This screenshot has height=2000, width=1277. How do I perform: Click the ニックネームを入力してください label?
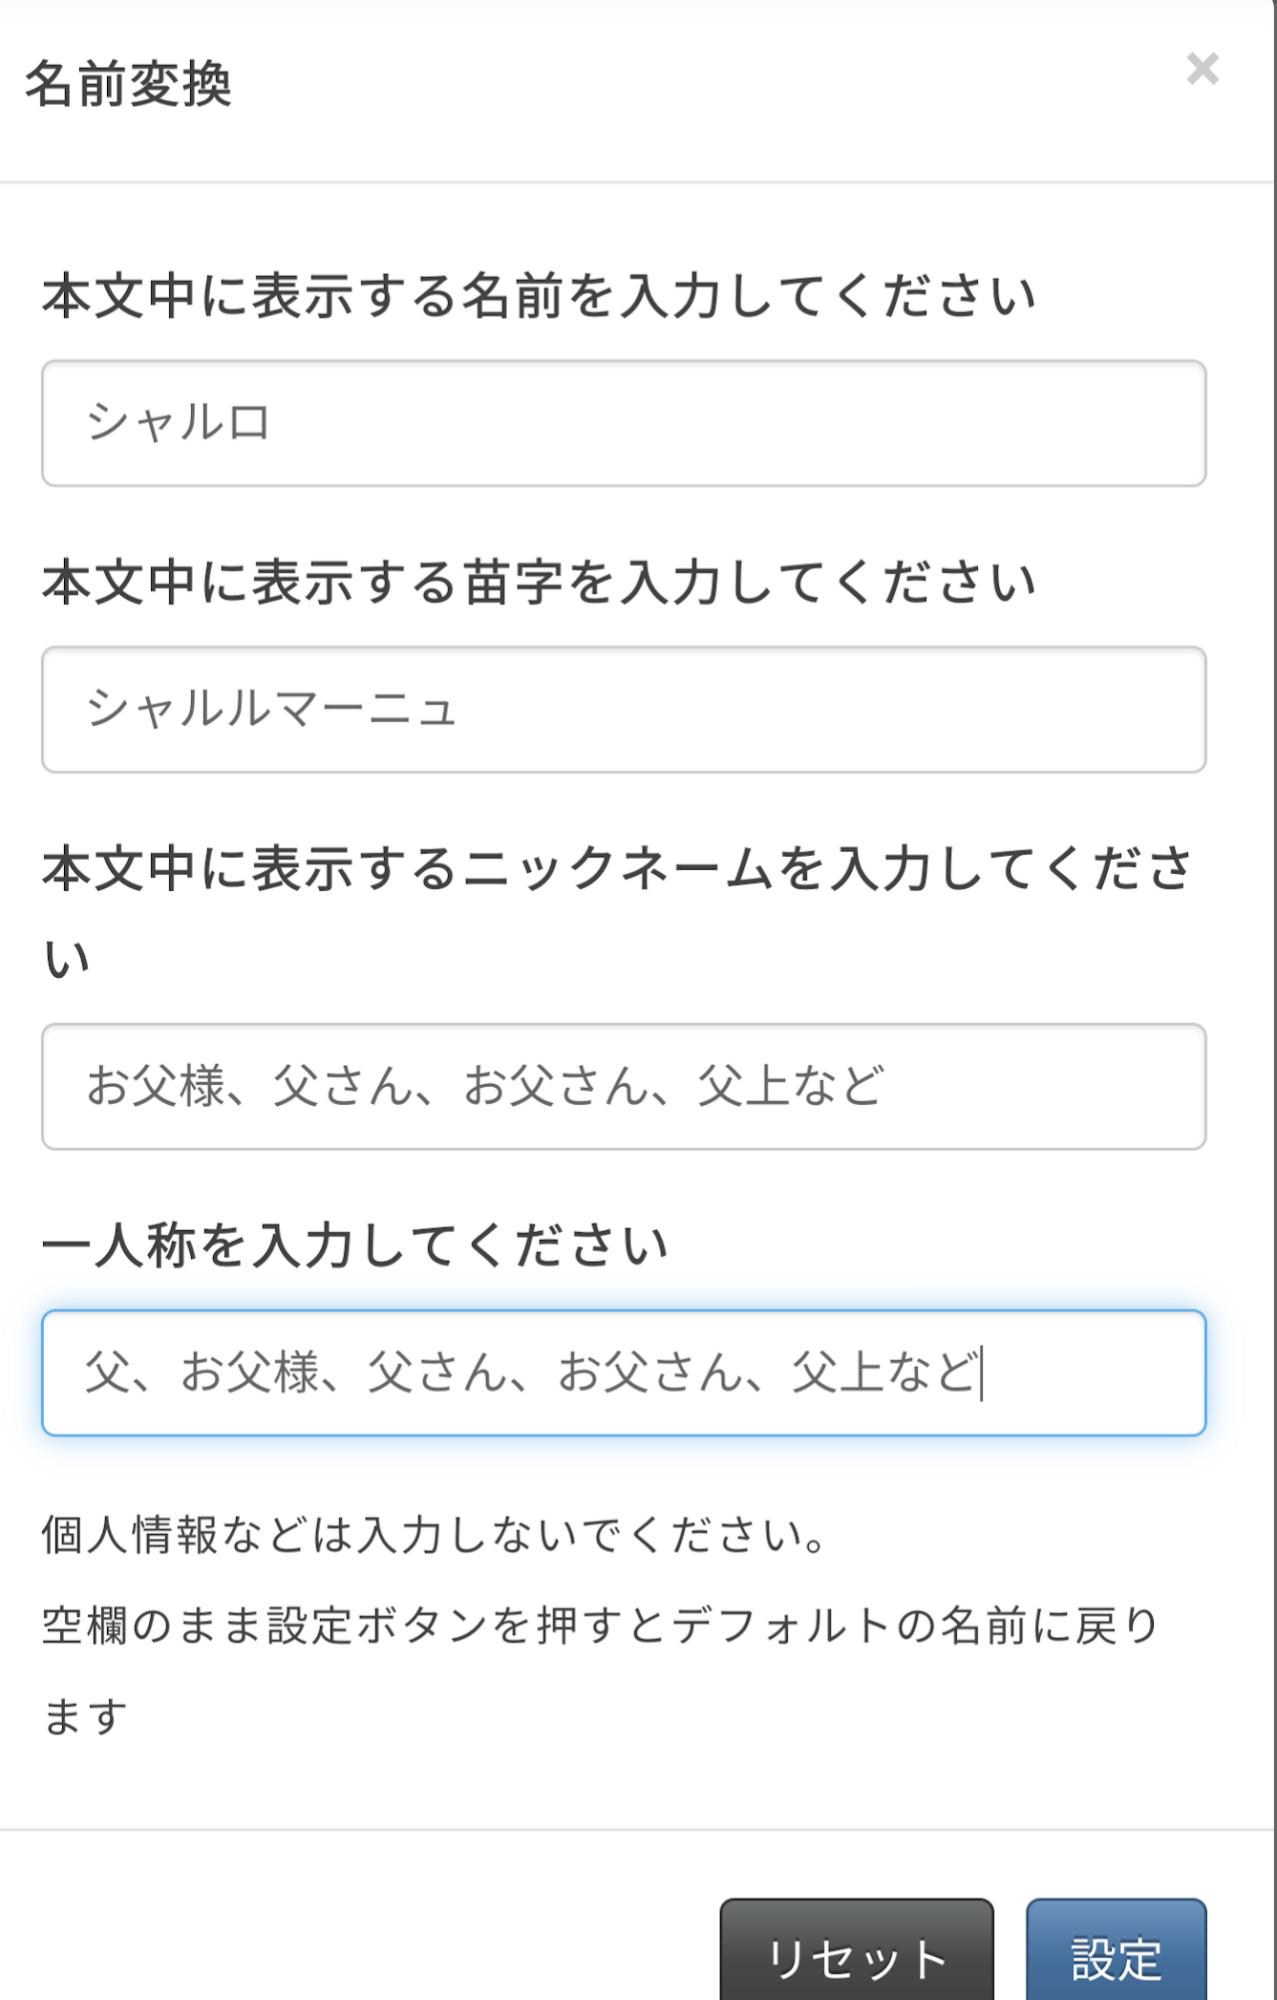tap(617, 868)
